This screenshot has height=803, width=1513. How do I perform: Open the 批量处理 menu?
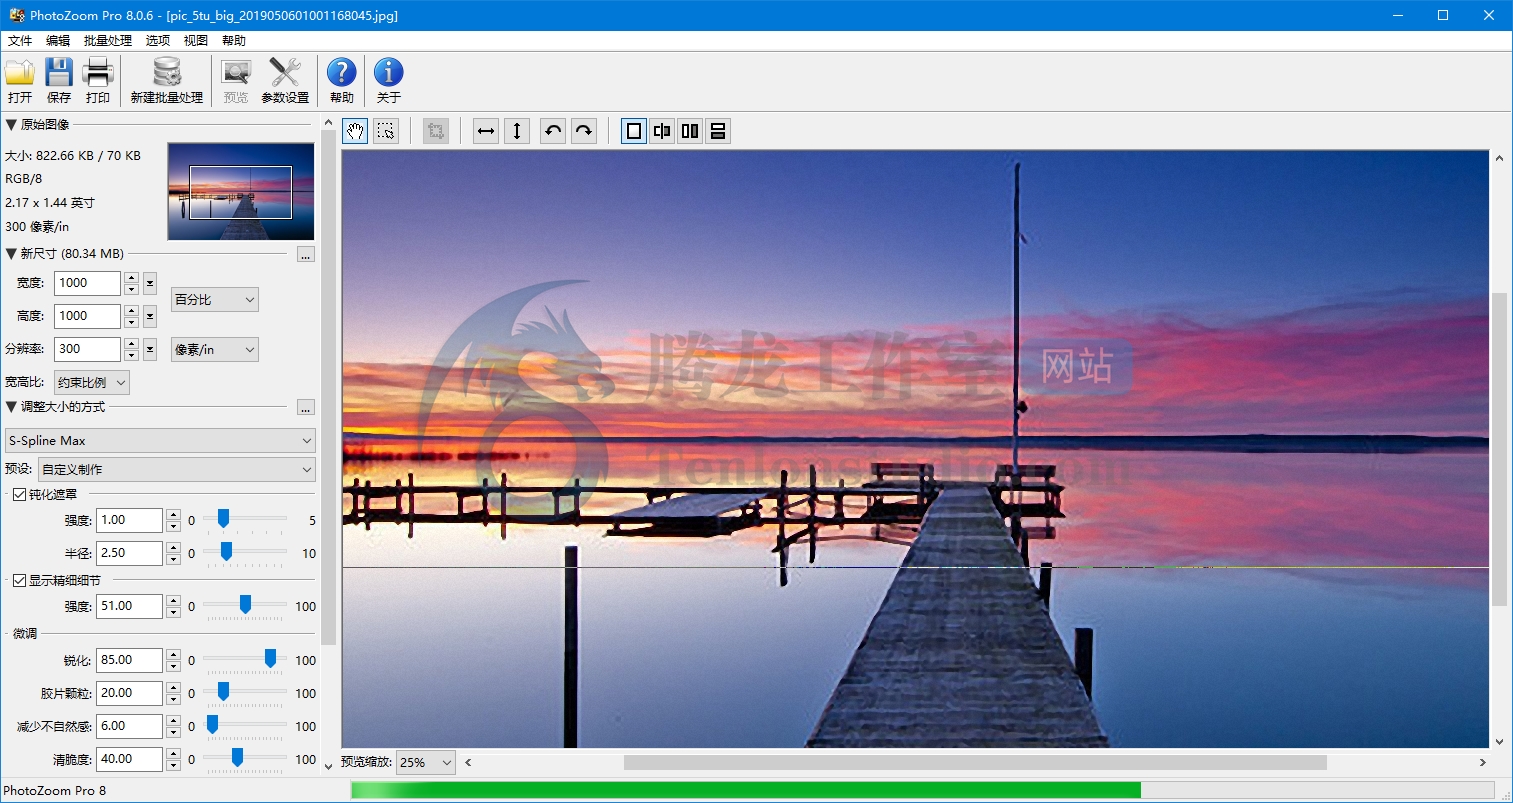(108, 41)
